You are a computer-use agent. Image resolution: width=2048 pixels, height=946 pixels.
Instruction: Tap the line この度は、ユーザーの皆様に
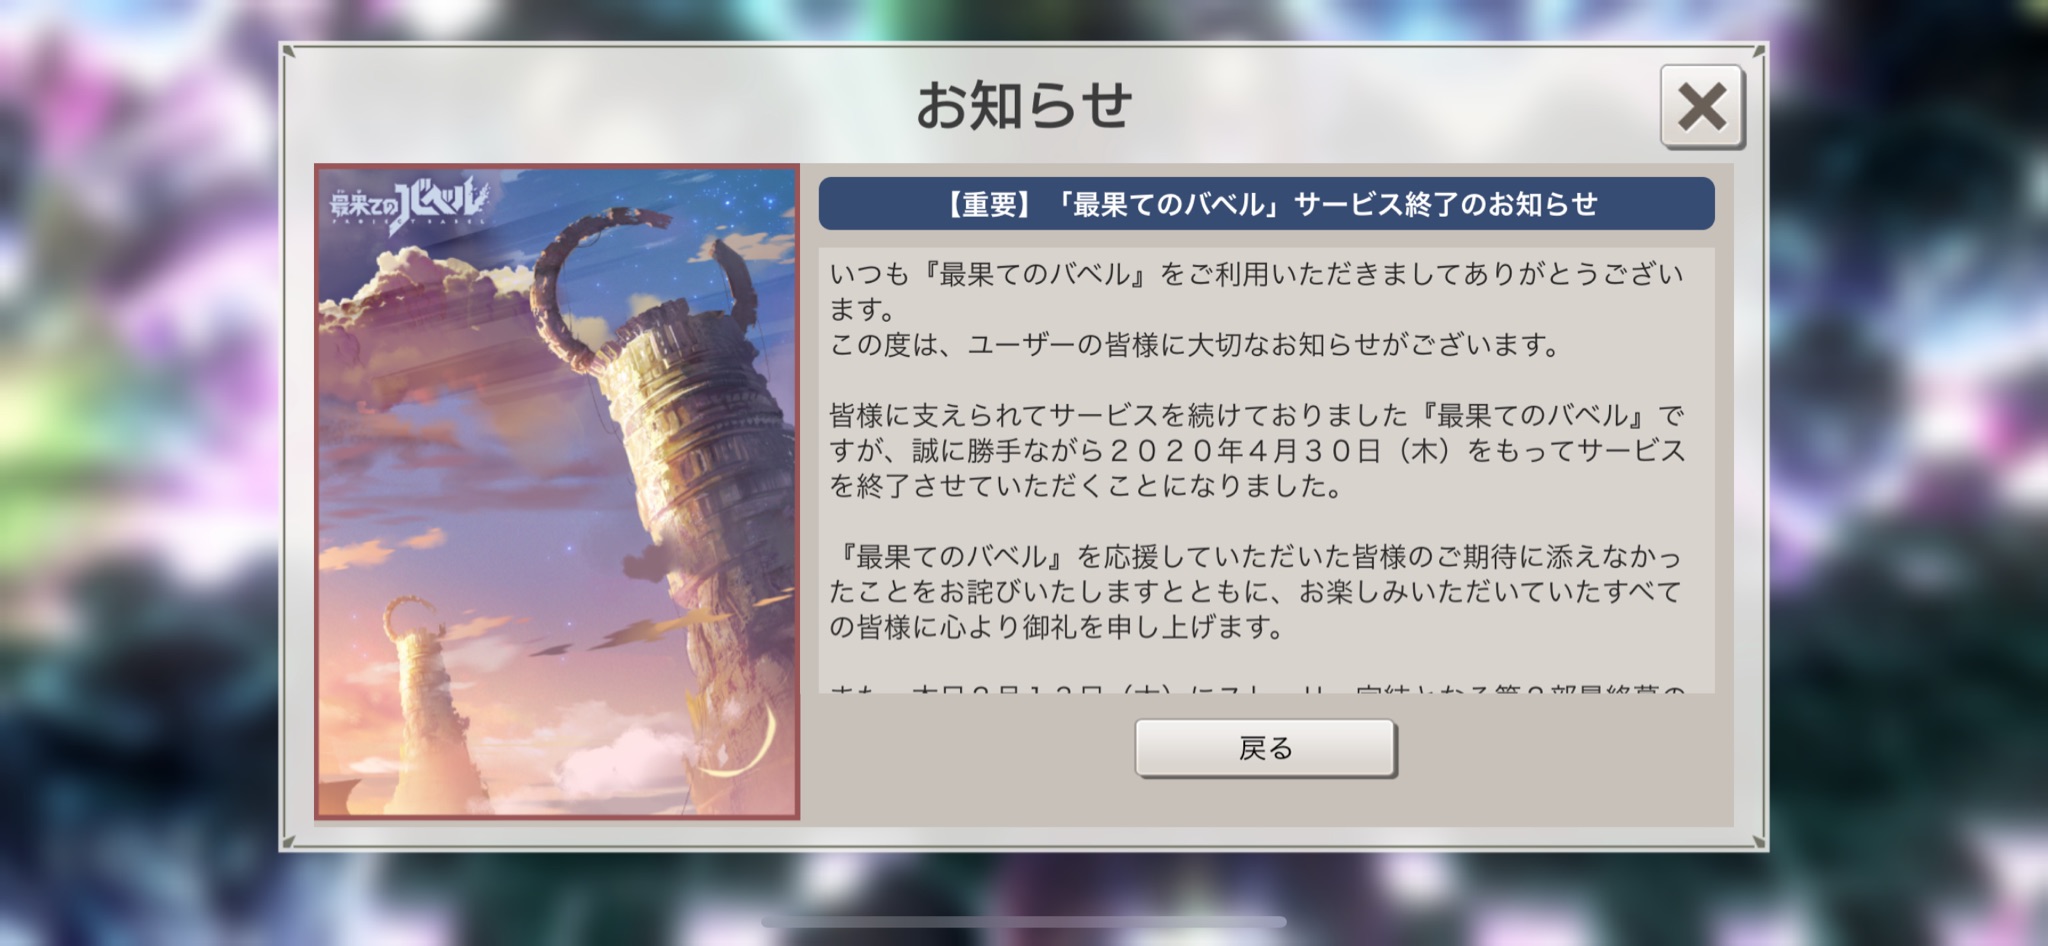pyautogui.click(x=1194, y=345)
